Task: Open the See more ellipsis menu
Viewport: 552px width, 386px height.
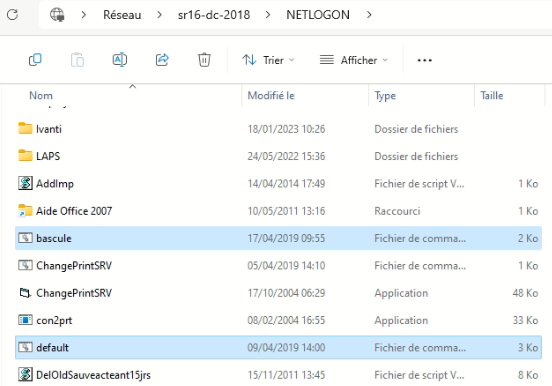Action: (x=424, y=60)
